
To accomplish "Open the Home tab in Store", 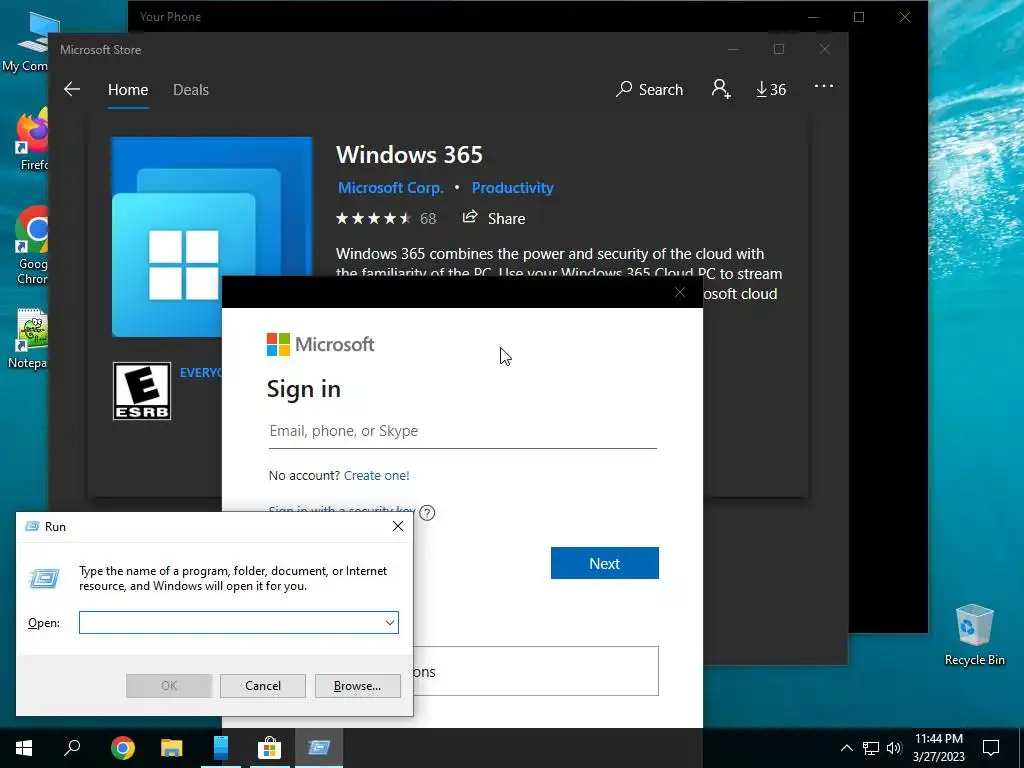I will (x=128, y=89).
